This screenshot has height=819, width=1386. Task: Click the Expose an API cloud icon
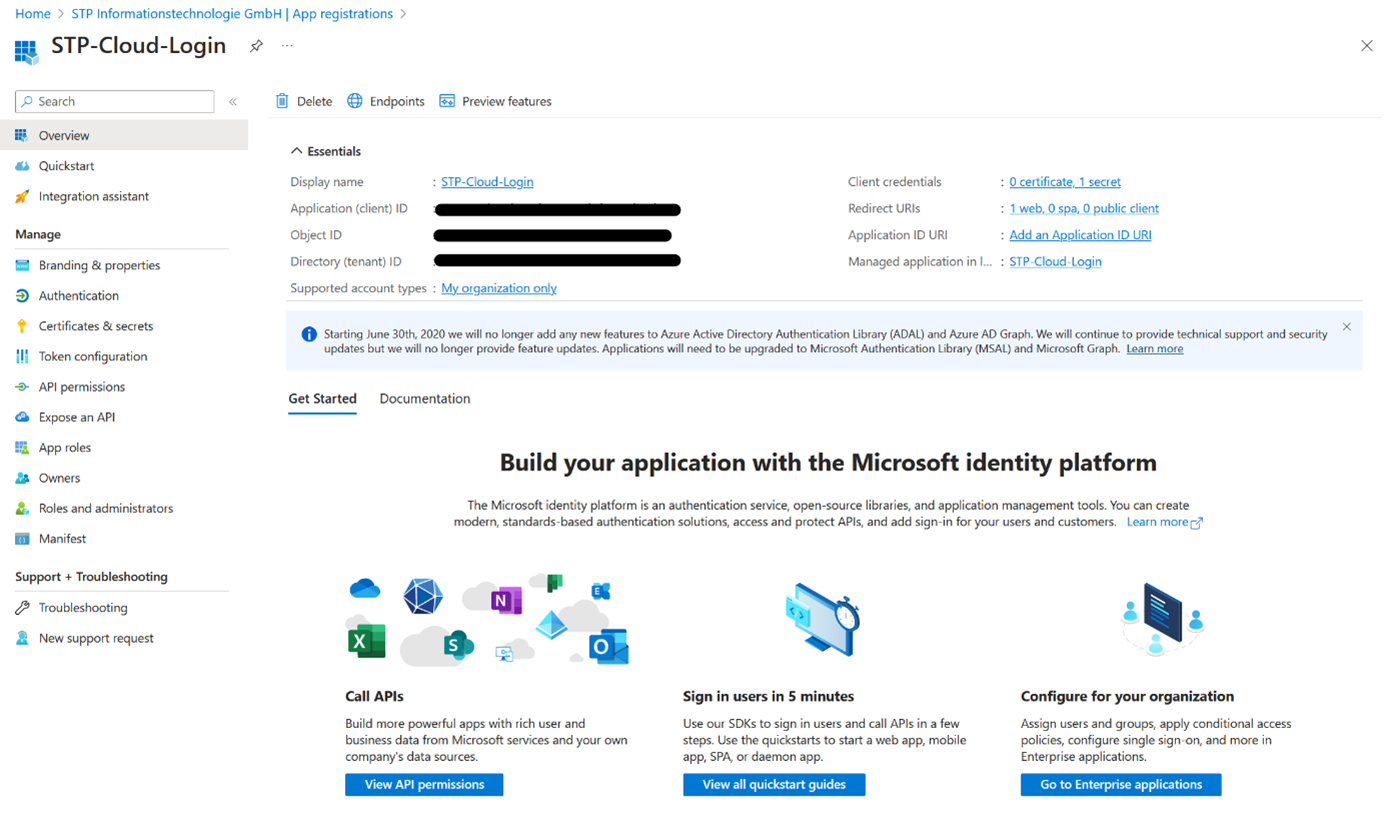(22, 417)
